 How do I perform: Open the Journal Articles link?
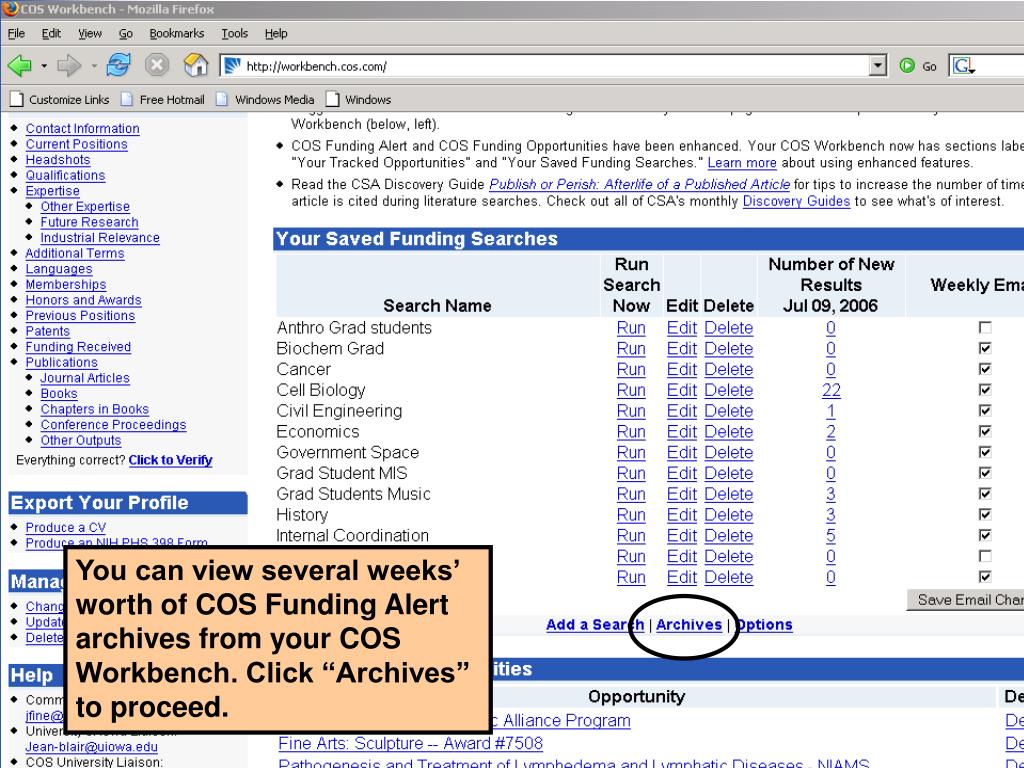(85, 378)
